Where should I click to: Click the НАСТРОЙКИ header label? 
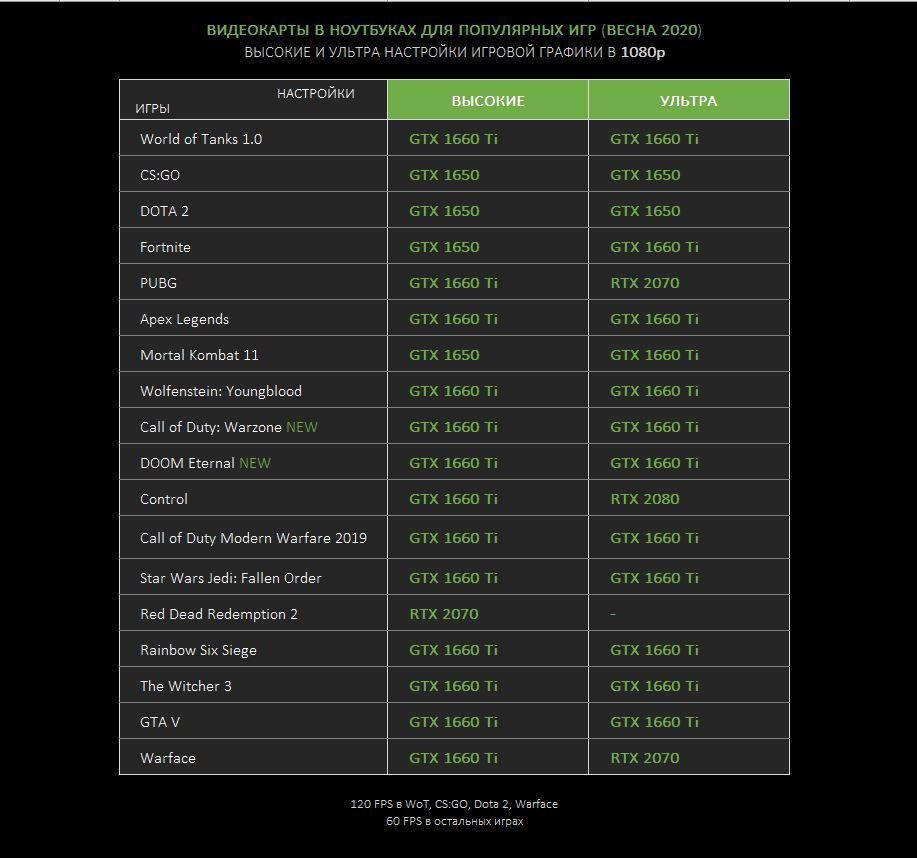(x=315, y=94)
